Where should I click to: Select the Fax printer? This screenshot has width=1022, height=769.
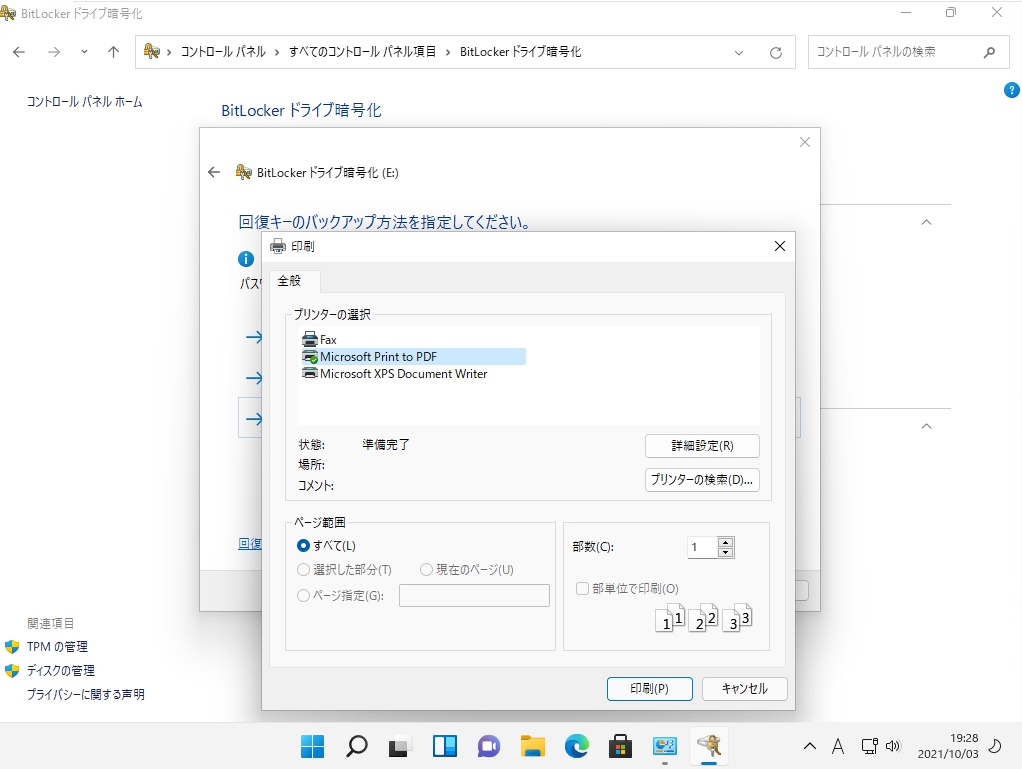coord(319,340)
